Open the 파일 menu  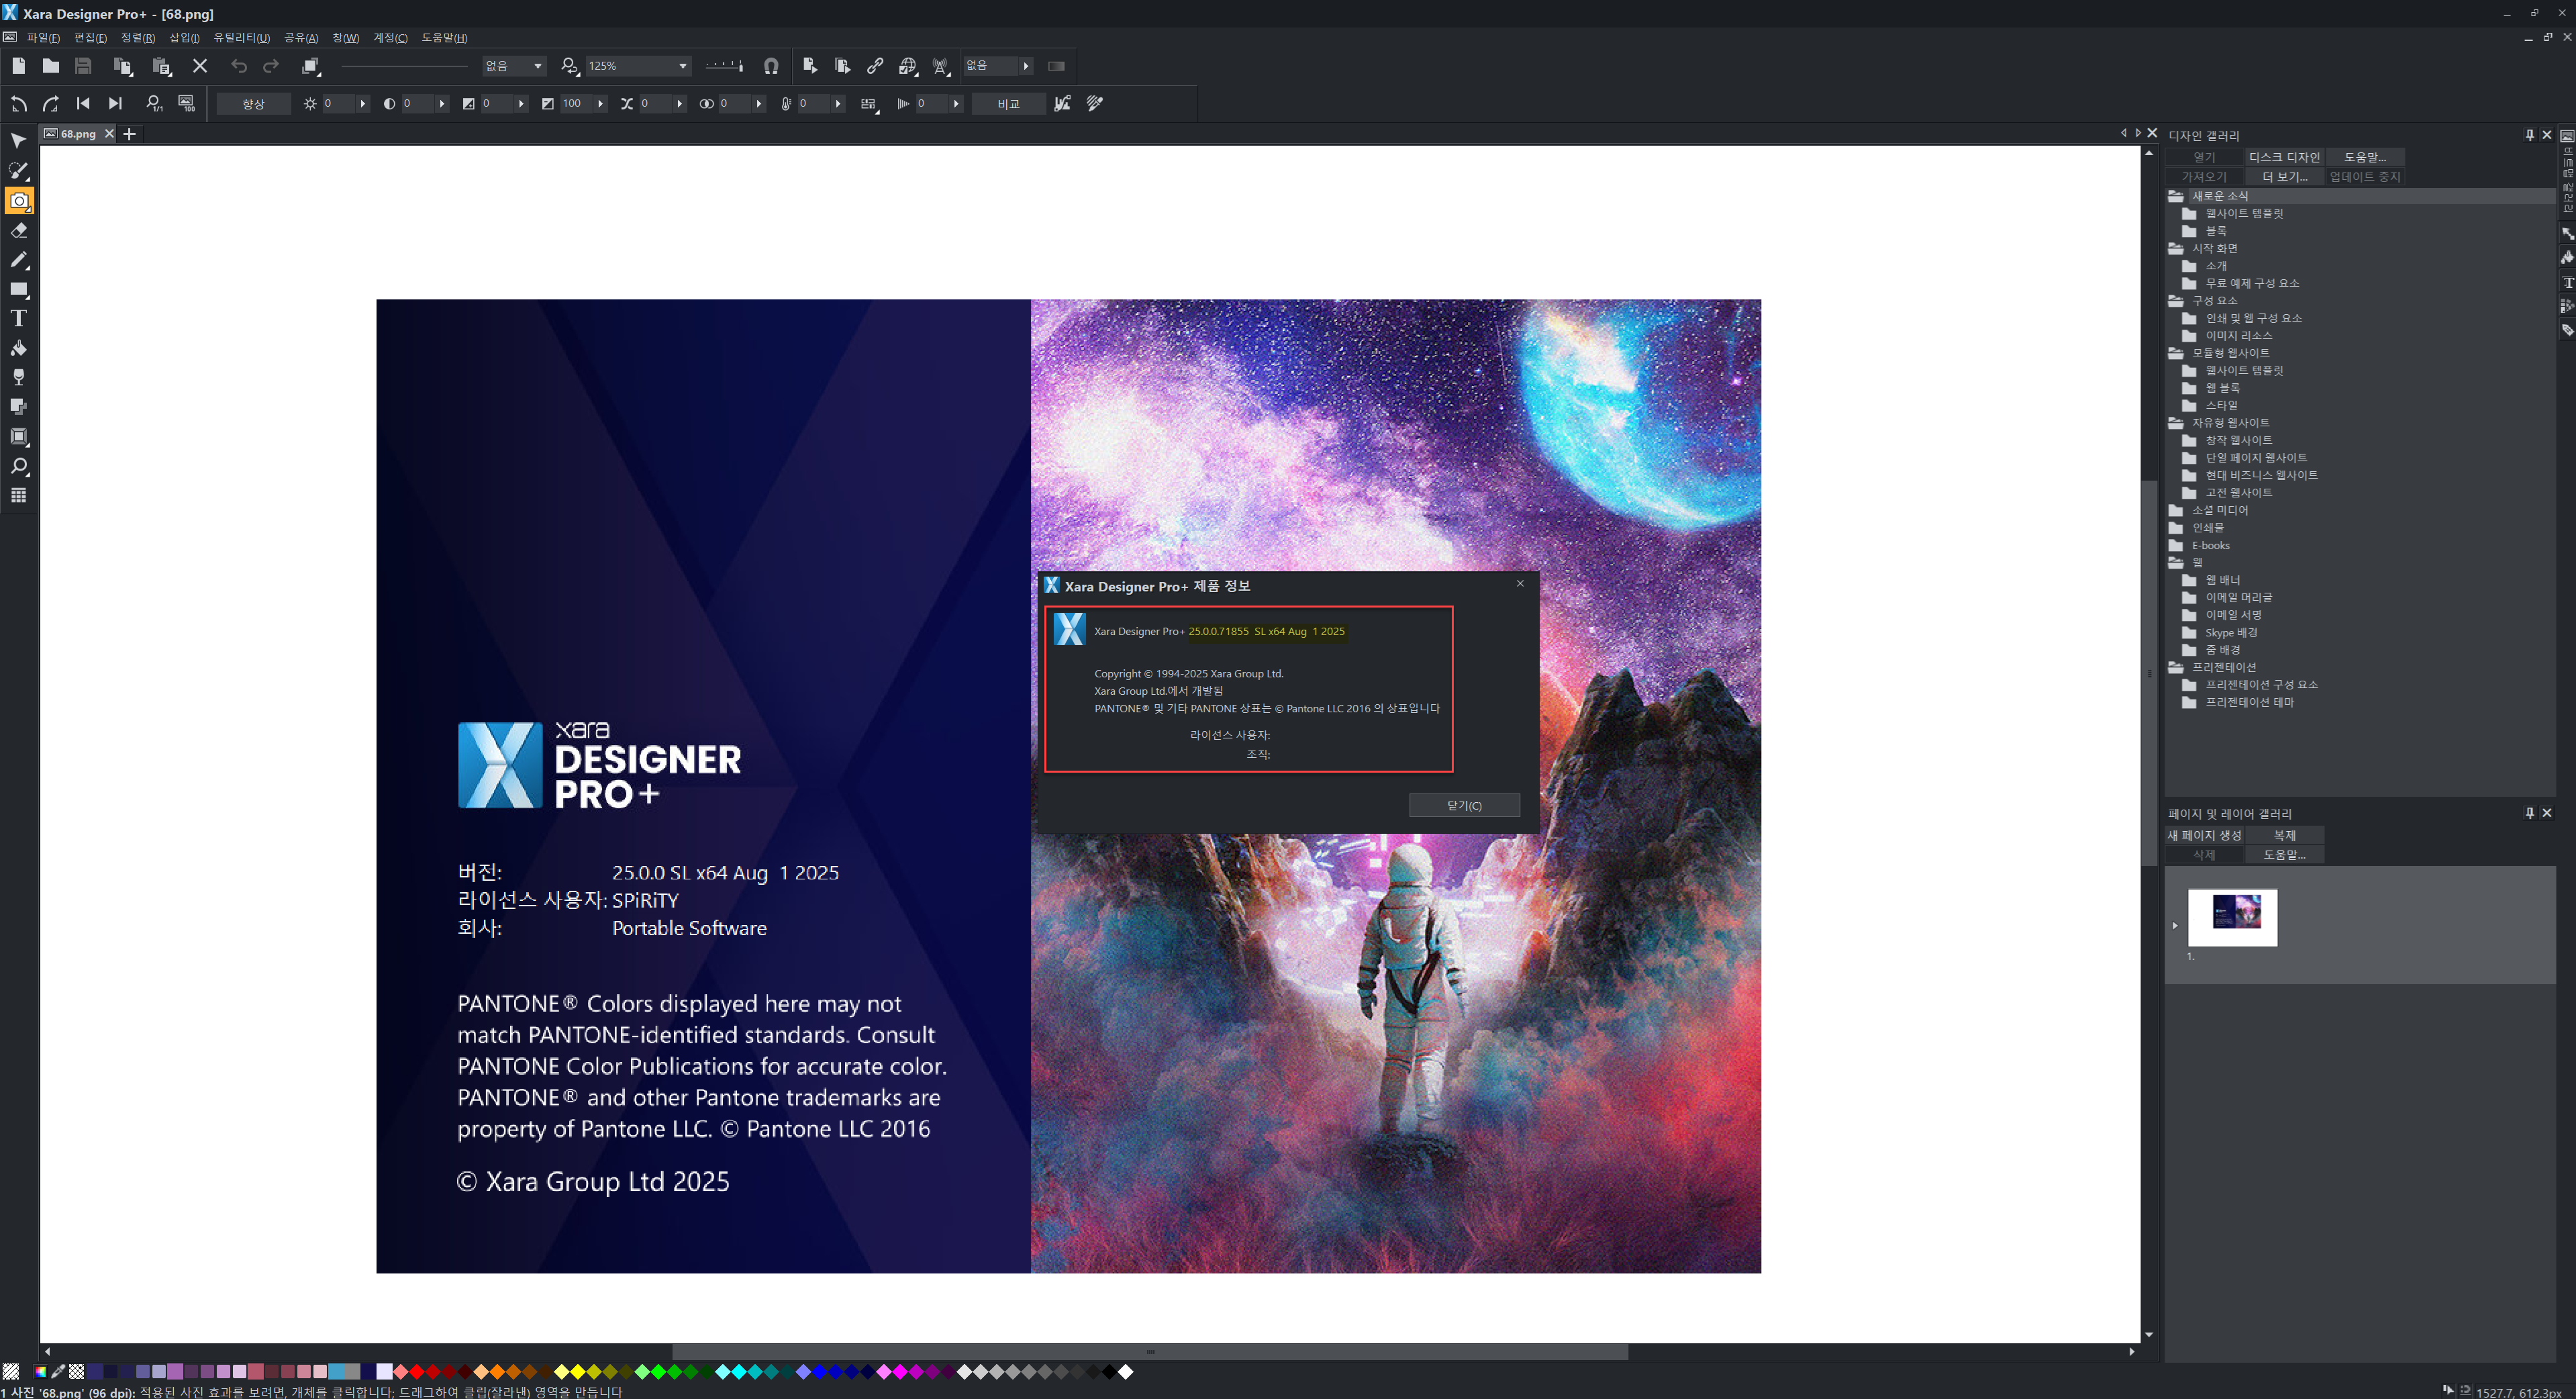point(42,38)
